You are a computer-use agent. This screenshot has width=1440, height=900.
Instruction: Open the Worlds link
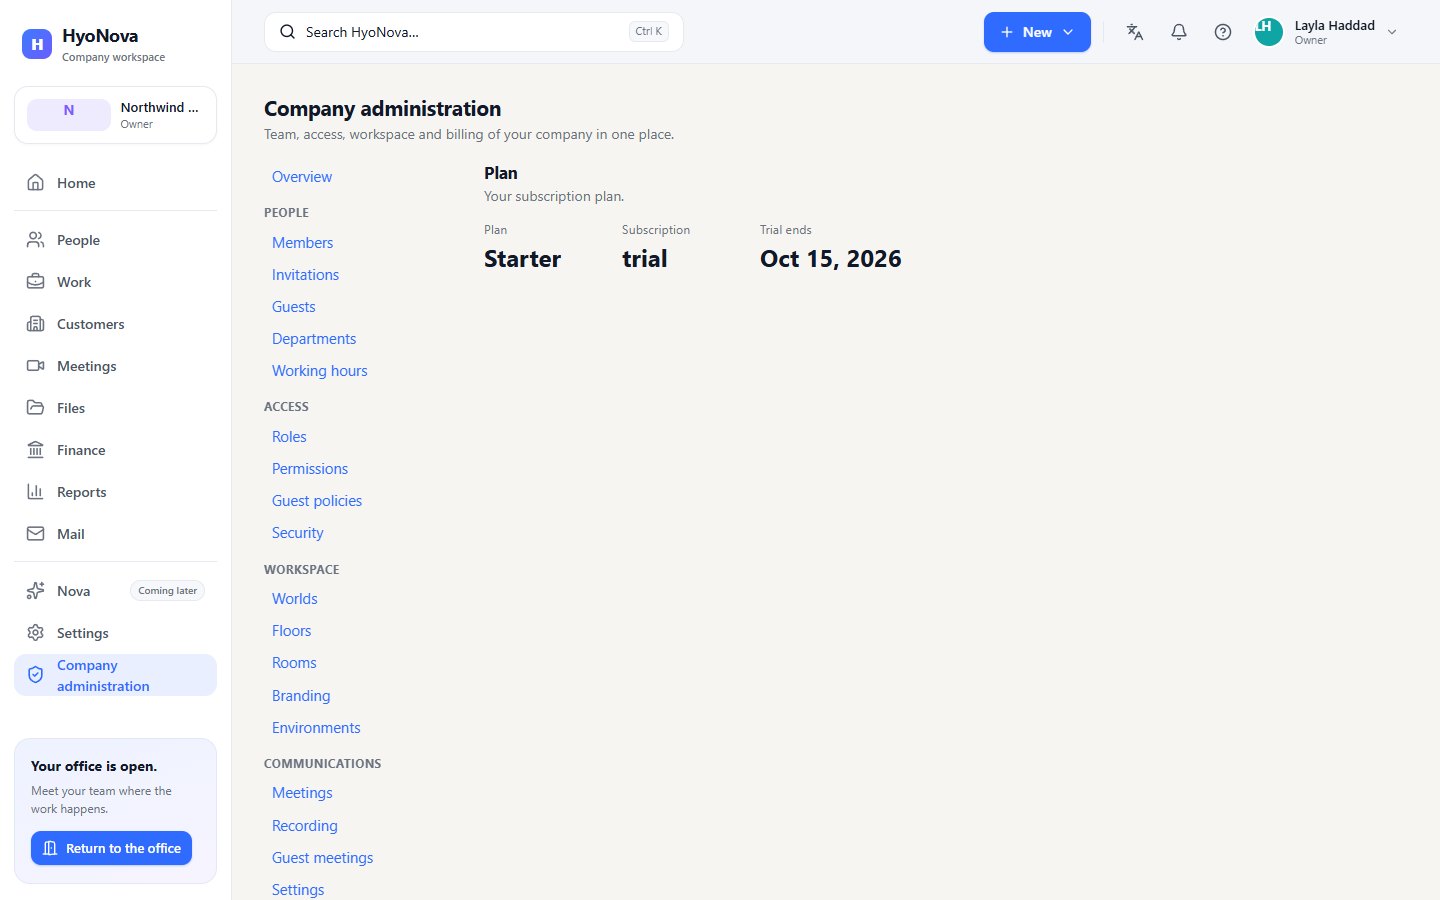coord(295,599)
